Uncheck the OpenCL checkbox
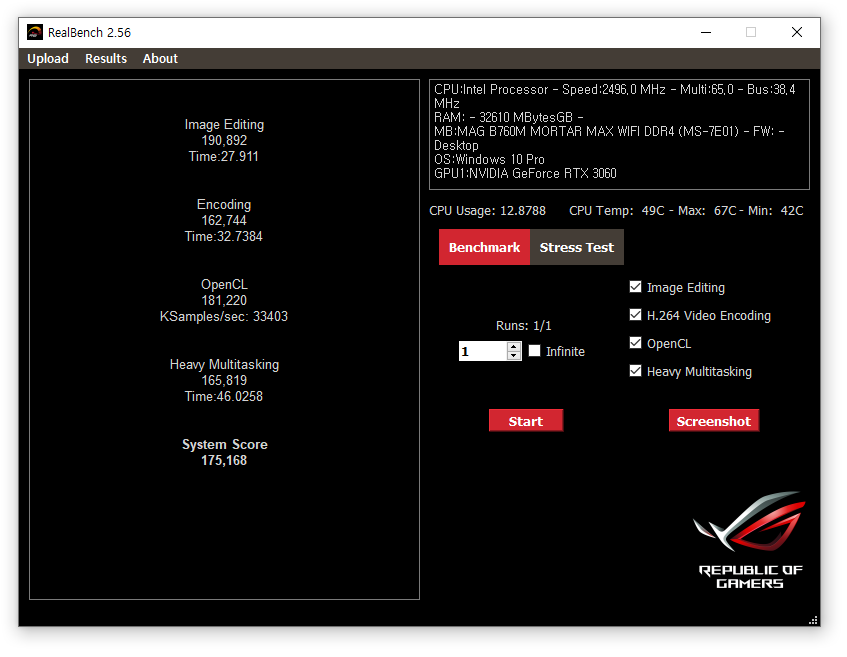847x657 pixels. click(635, 343)
